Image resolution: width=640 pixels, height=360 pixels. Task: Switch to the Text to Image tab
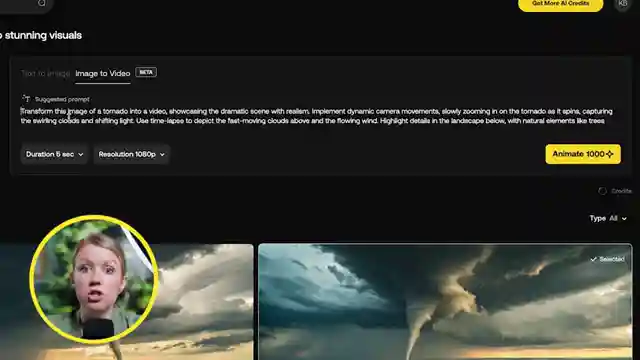[45, 73]
